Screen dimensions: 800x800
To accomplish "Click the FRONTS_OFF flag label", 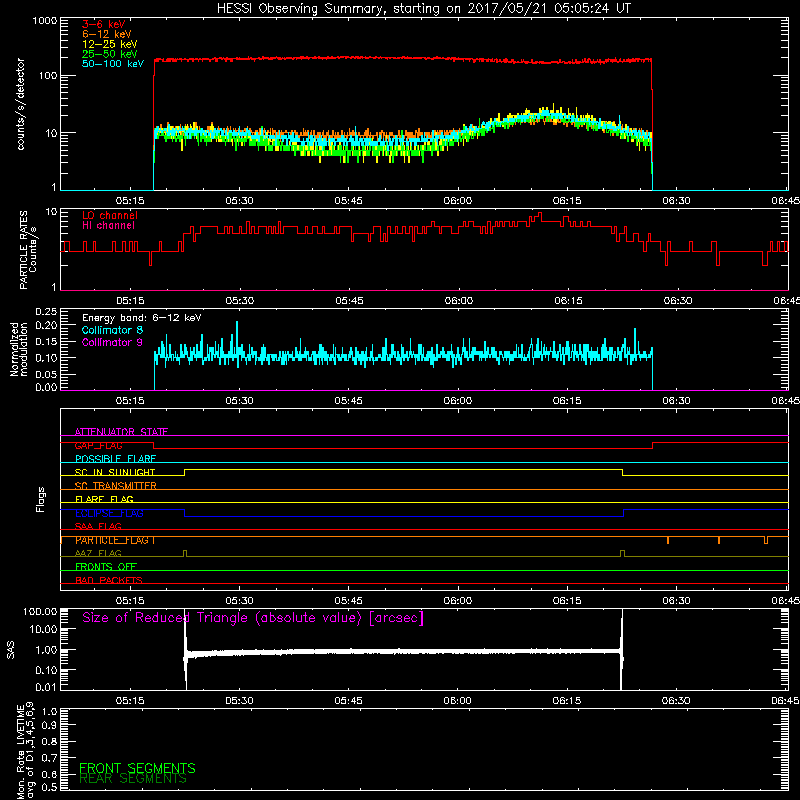I will (x=106, y=566).
